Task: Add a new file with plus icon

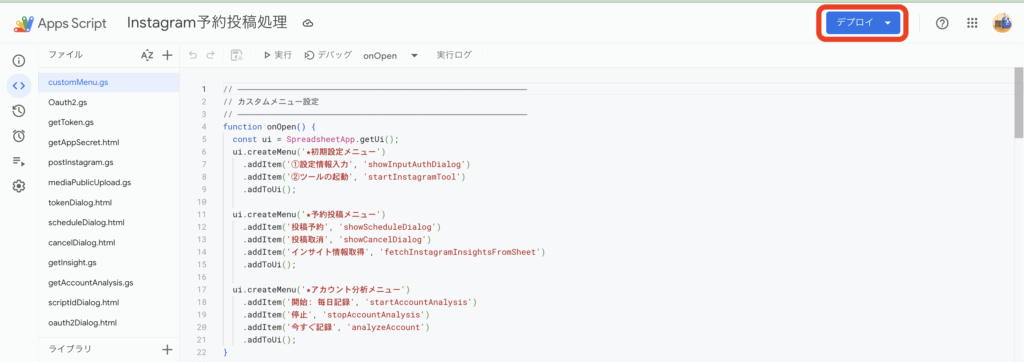Action: pos(167,56)
